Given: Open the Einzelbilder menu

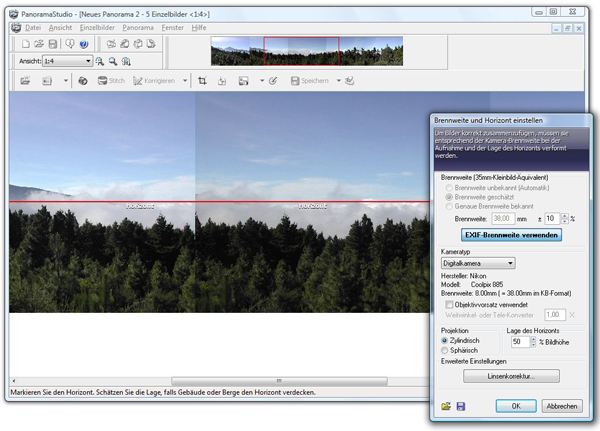Looking at the screenshot, I should click(97, 28).
